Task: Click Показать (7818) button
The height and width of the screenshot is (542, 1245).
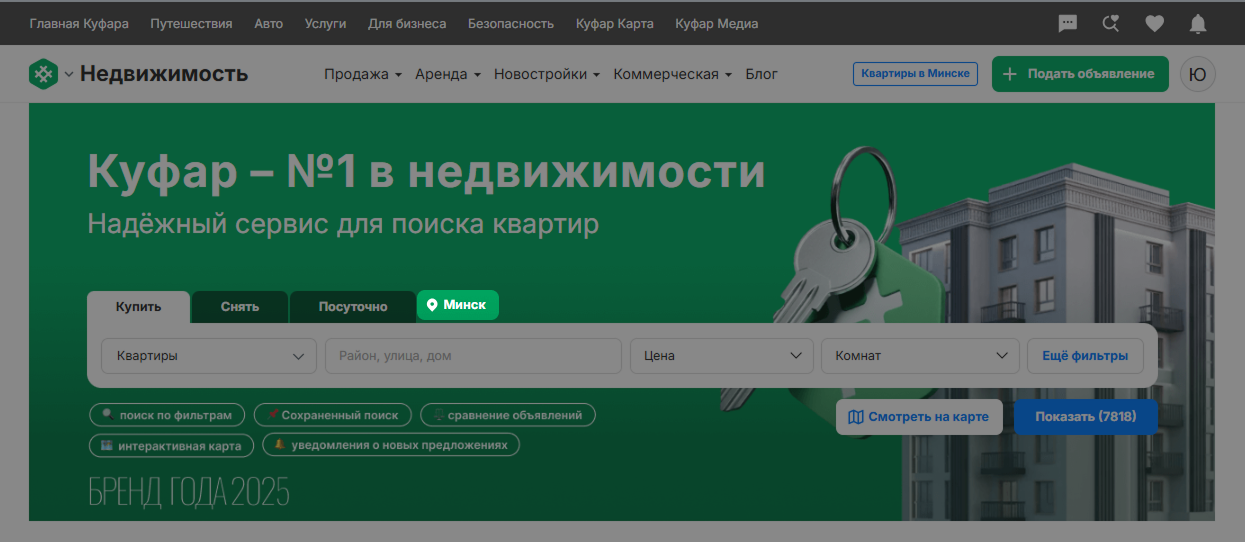Action: point(1086,417)
